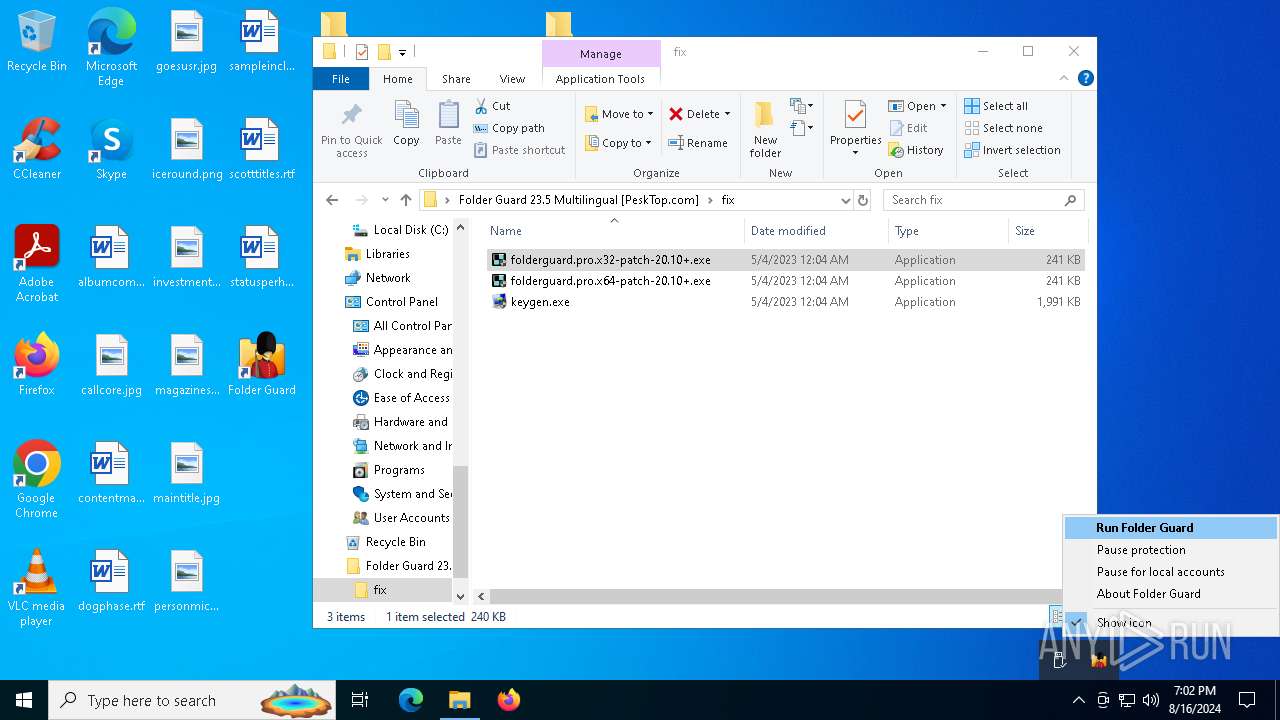Select folderguard.pro.x64-patch-20.10+.exe file

(785, 281)
